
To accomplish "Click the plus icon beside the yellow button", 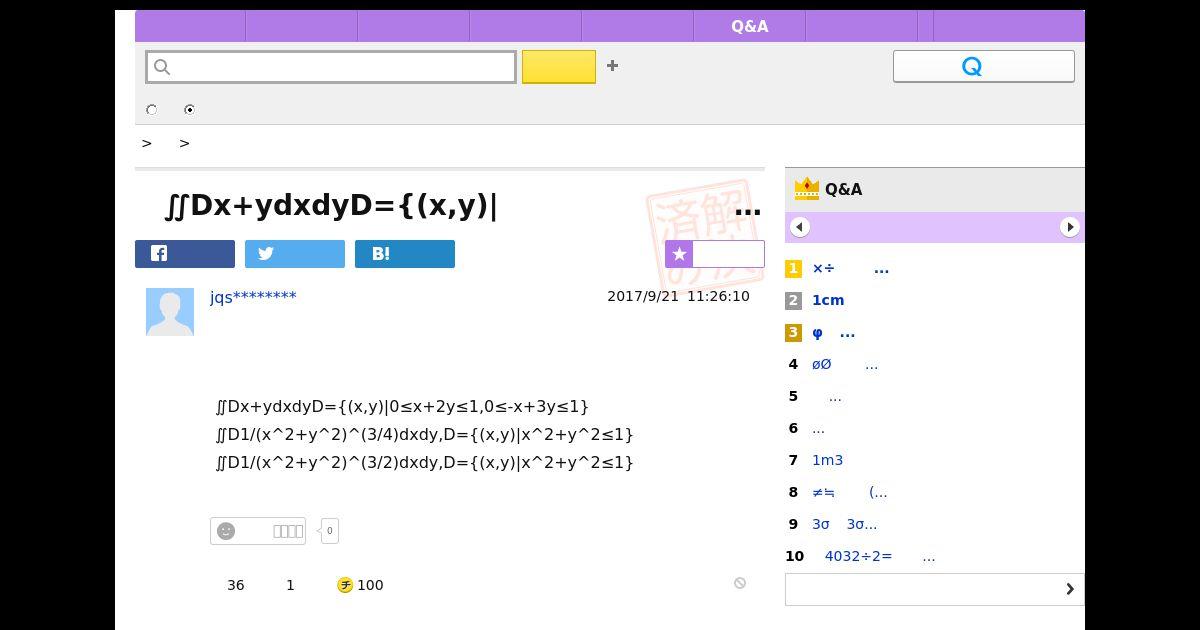I will 612,66.
